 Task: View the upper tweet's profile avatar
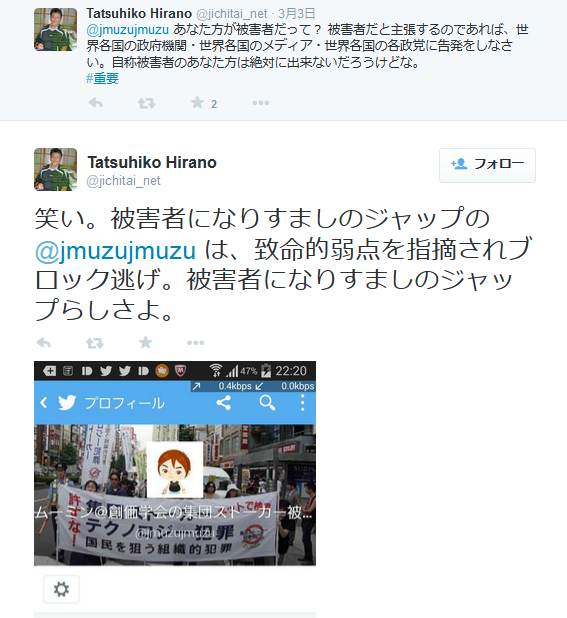click(x=55, y=29)
